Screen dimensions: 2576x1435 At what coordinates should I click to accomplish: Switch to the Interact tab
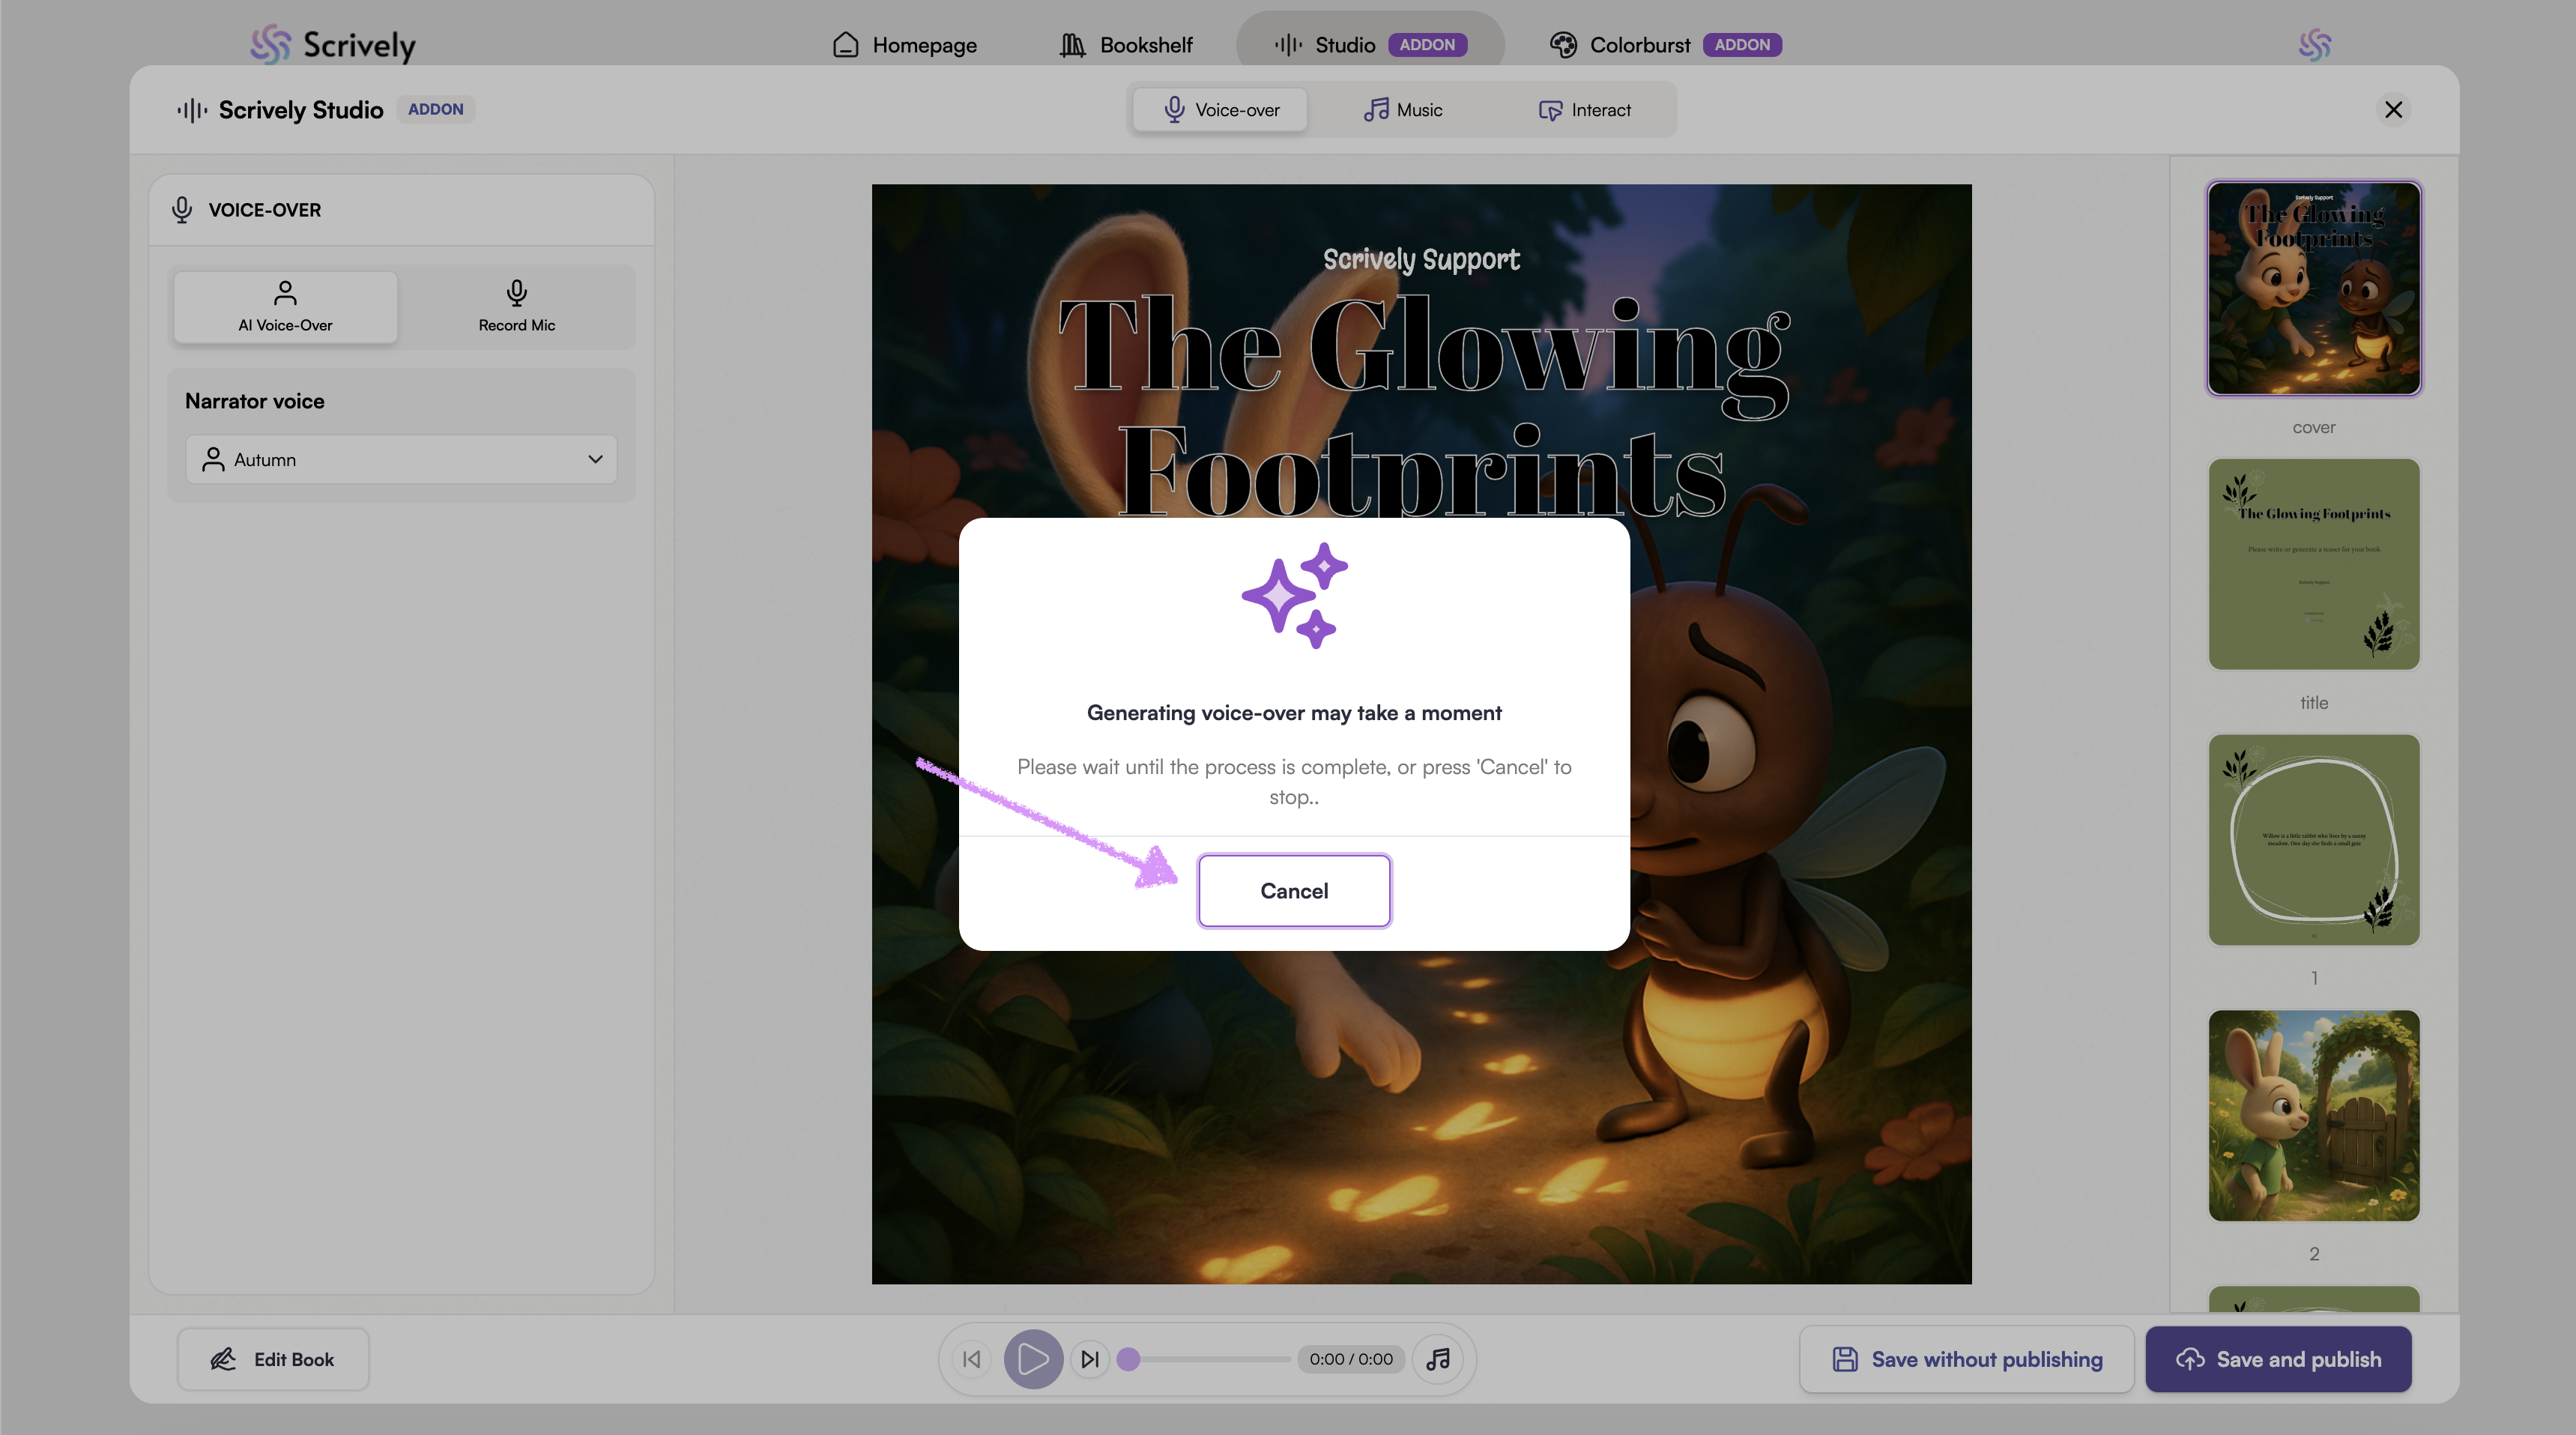[1584, 110]
